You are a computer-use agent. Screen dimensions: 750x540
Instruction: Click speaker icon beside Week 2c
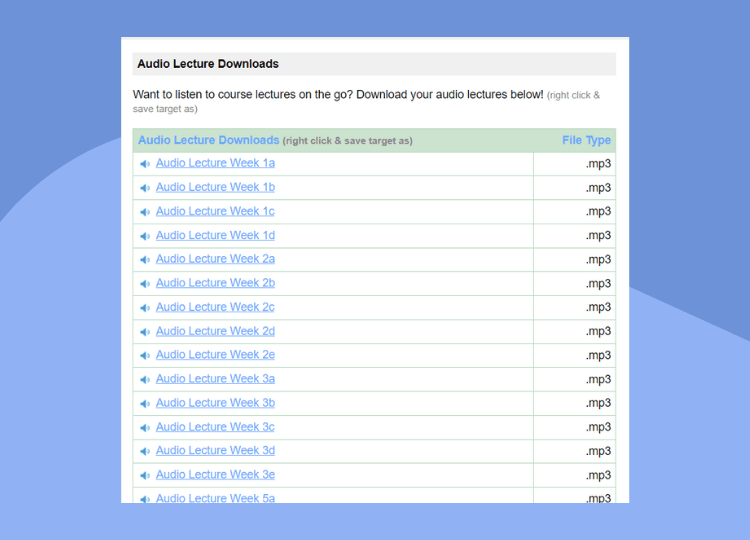point(145,308)
